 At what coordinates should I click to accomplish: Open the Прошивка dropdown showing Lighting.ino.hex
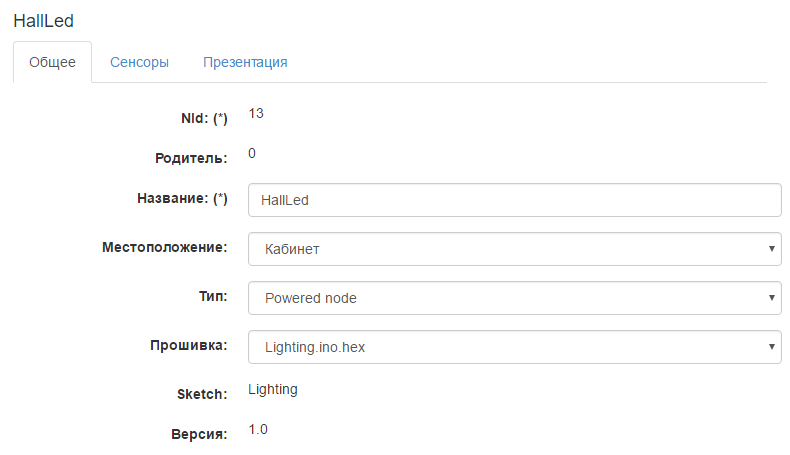coord(514,347)
